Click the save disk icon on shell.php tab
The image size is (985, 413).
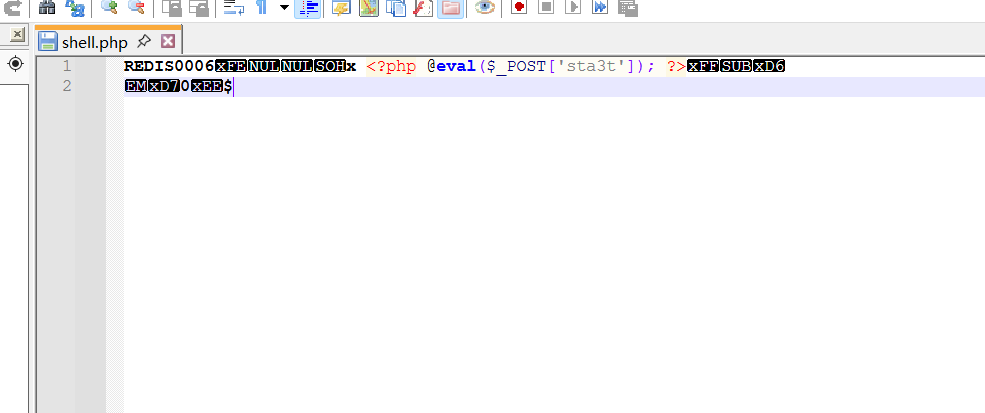48,41
